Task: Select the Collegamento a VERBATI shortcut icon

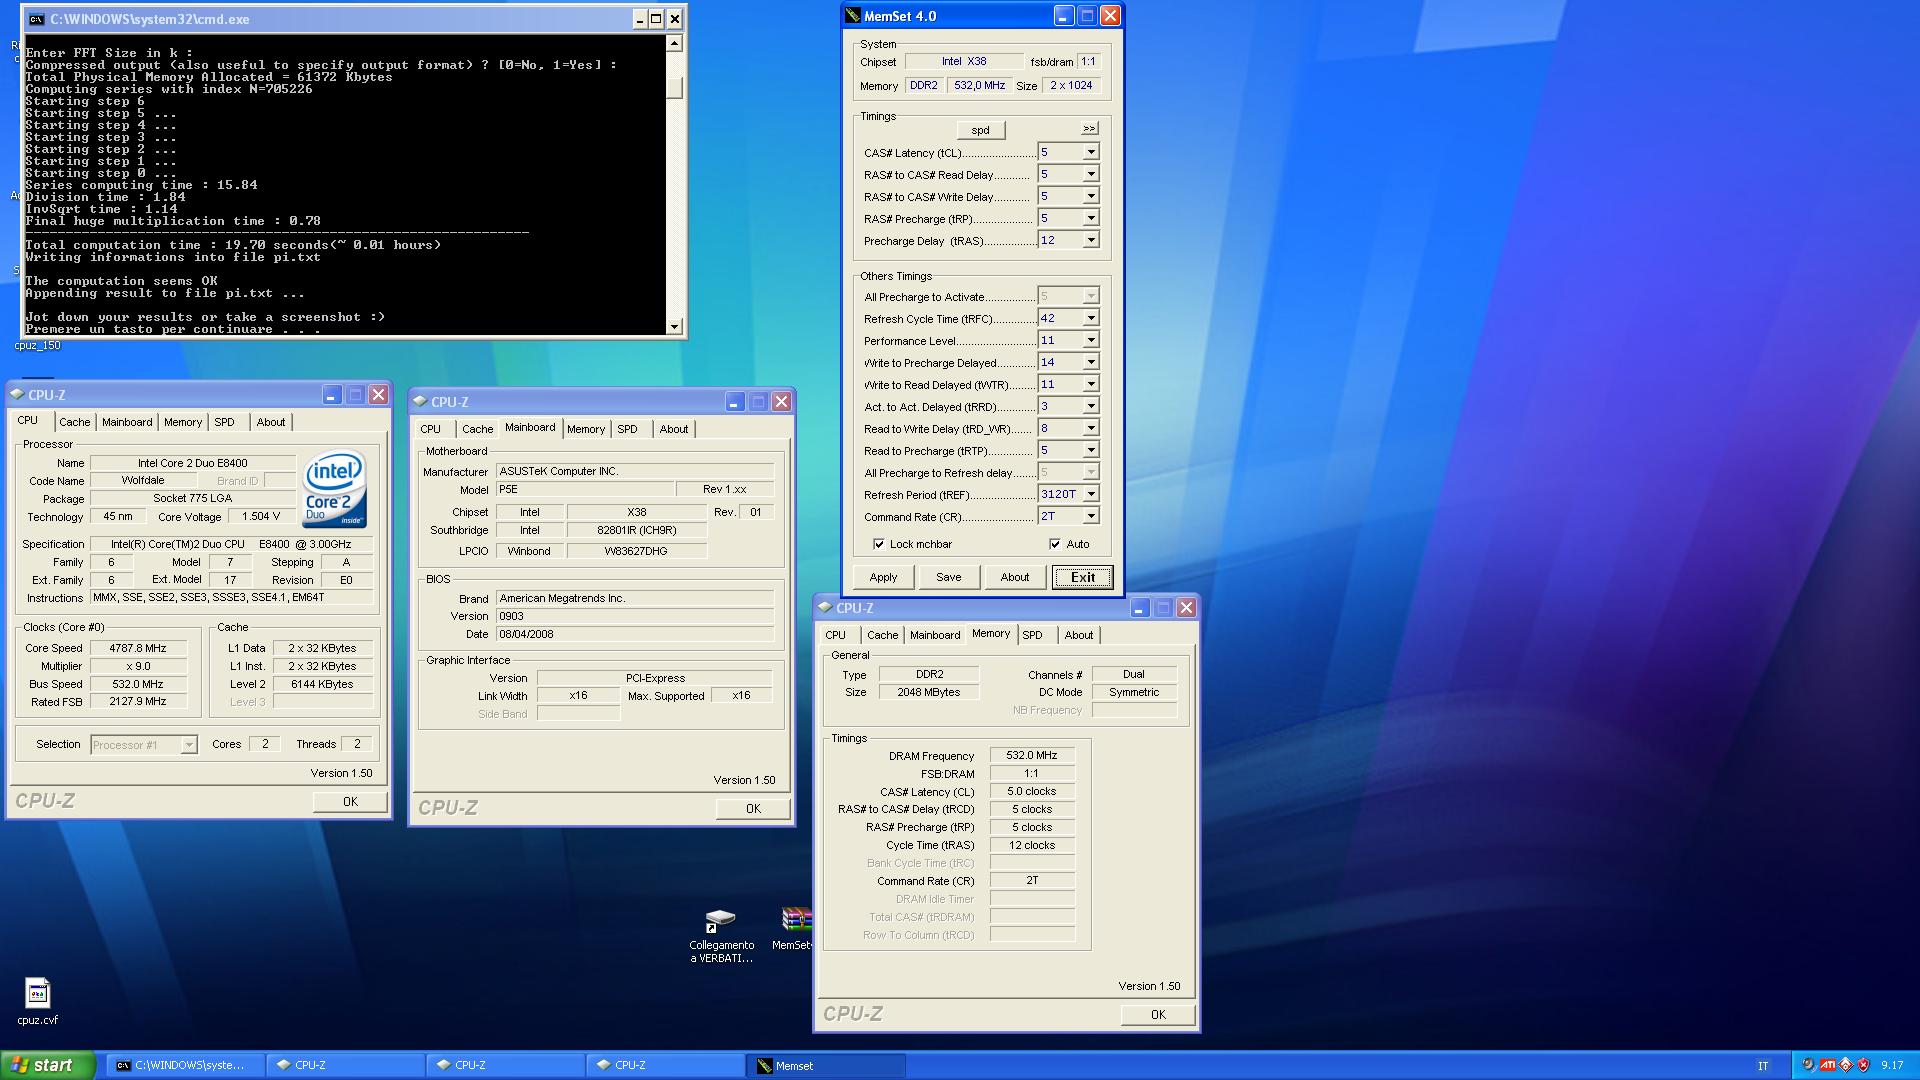Action: [x=721, y=921]
